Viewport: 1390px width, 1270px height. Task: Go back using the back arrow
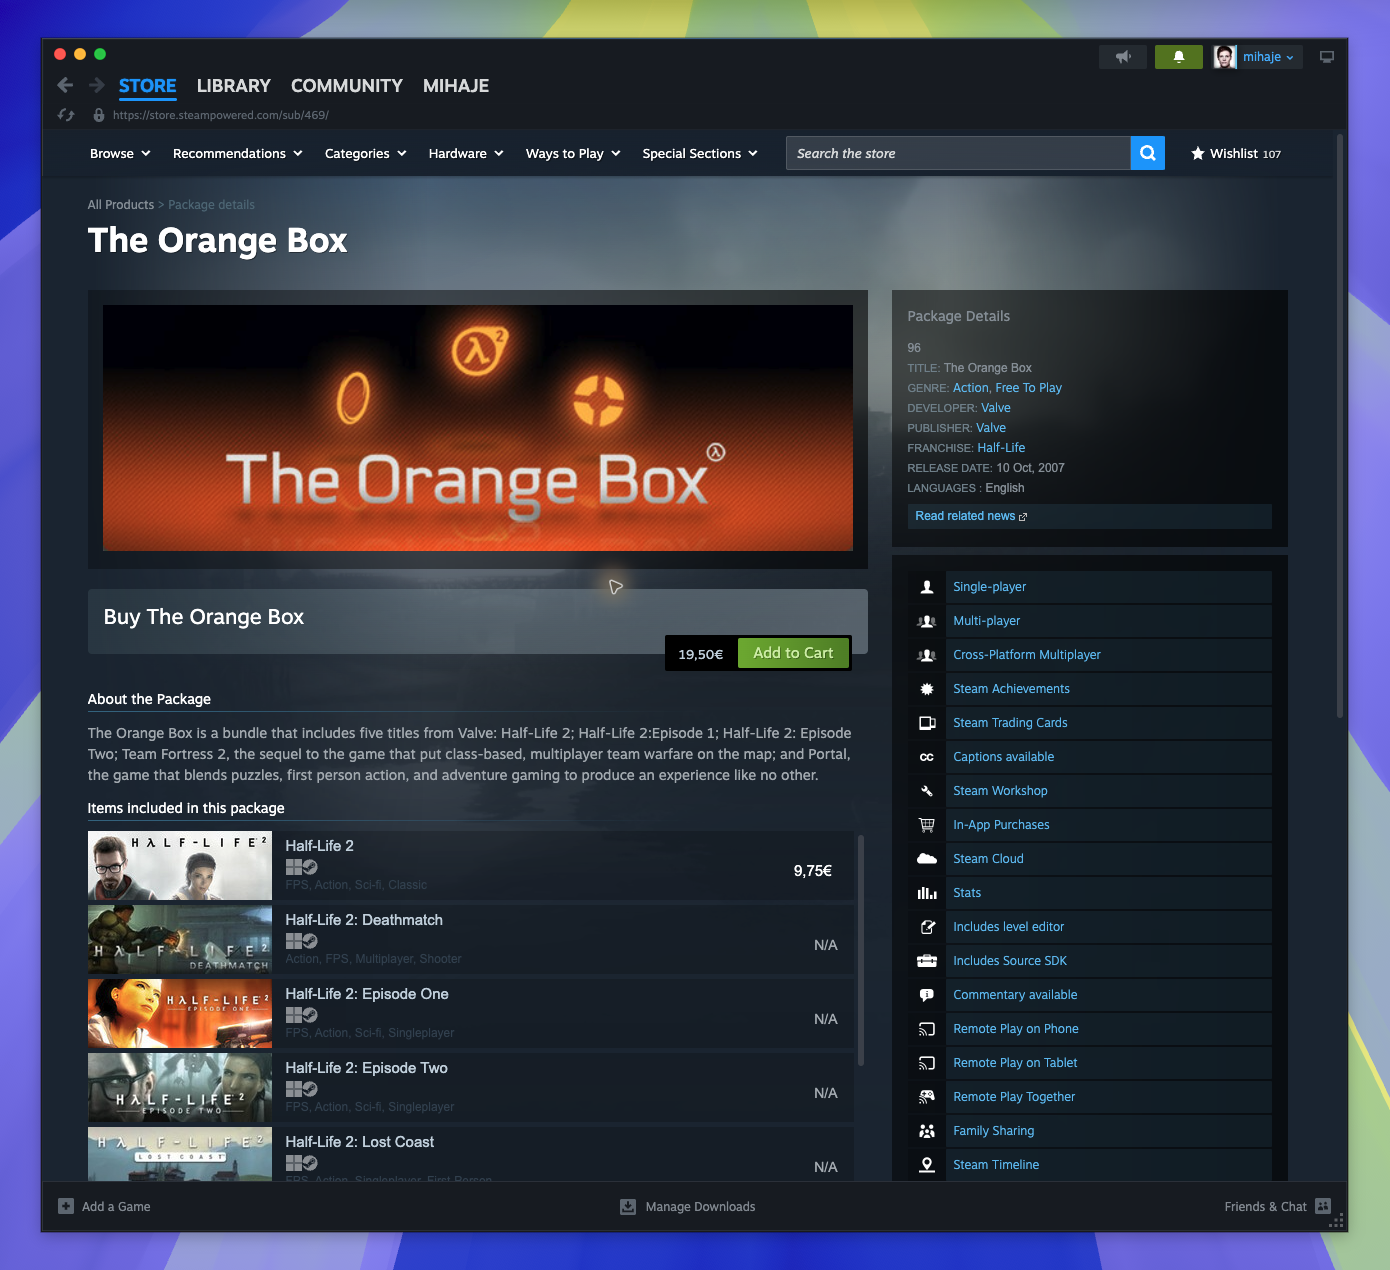tap(65, 85)
